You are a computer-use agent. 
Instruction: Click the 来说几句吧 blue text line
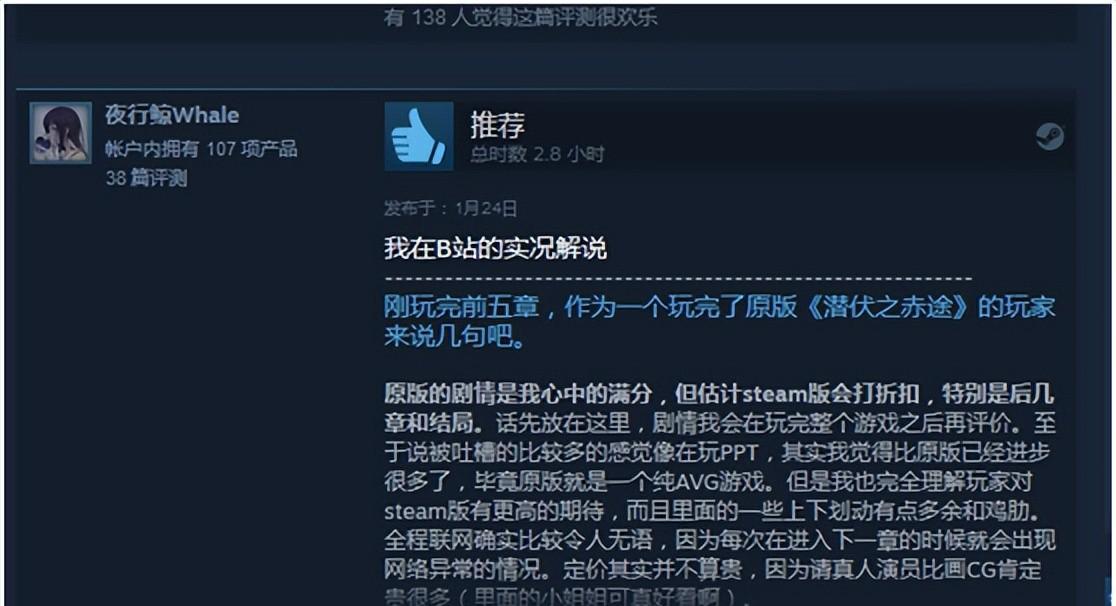(456, 336)
